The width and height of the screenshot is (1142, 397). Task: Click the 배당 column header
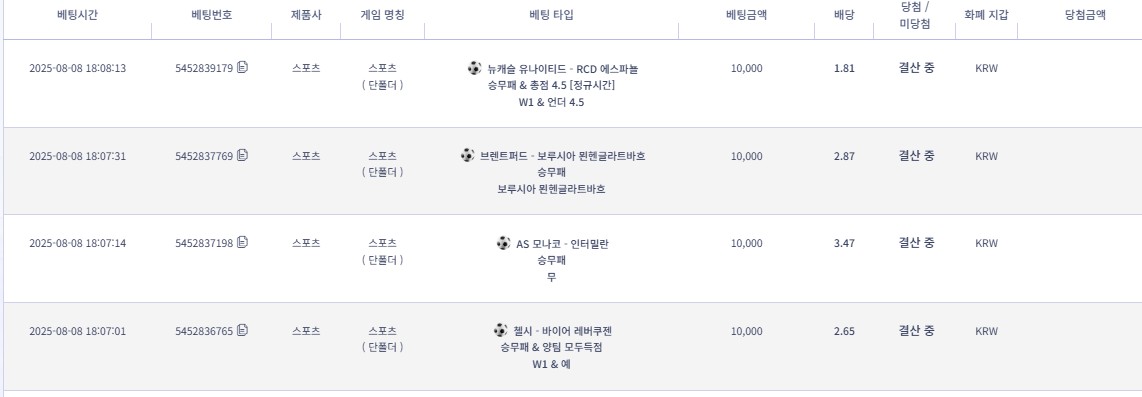click(x=844, y=15)
